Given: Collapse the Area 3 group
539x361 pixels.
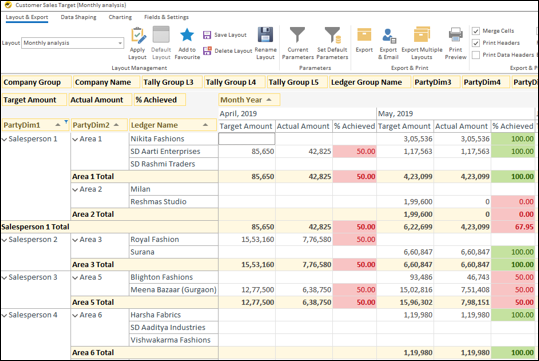Looking at the screenshot, I should (x=75, y=240).
